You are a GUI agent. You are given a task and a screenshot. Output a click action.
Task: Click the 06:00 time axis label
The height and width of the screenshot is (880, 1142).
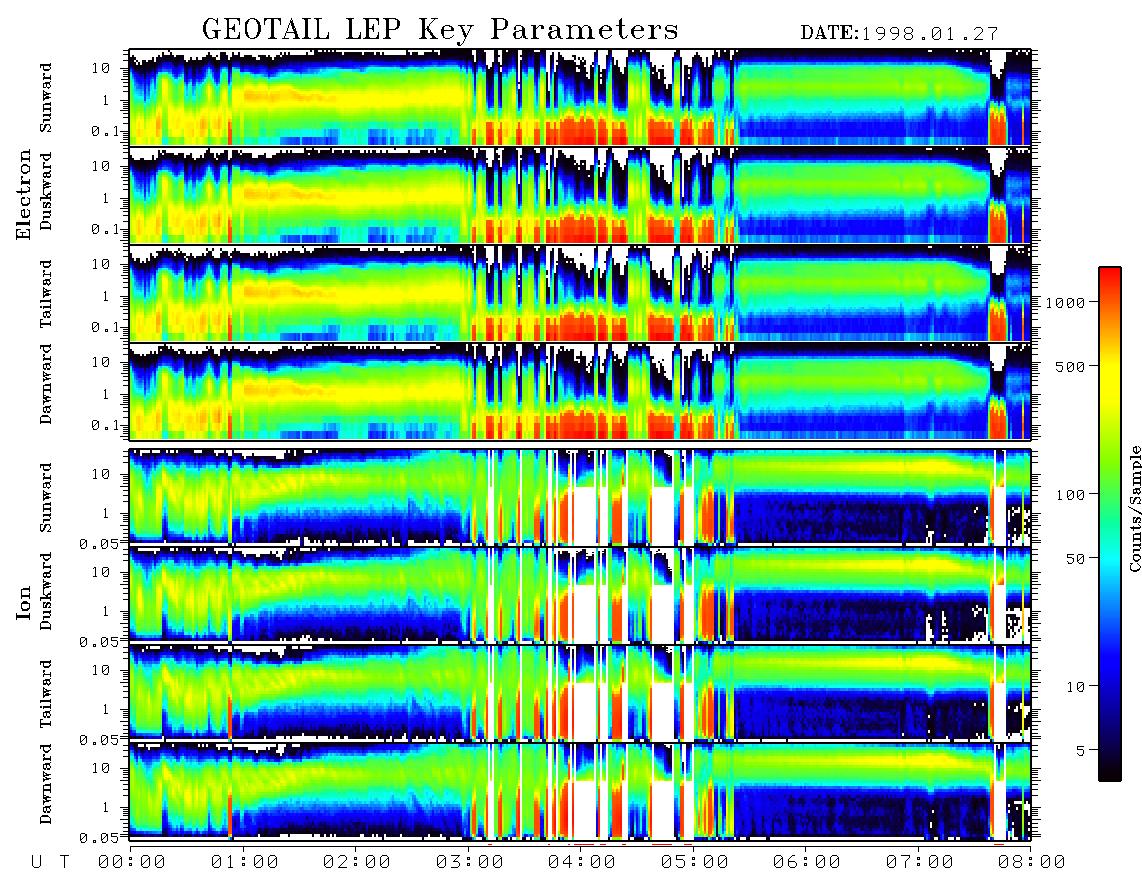point(807,863)
